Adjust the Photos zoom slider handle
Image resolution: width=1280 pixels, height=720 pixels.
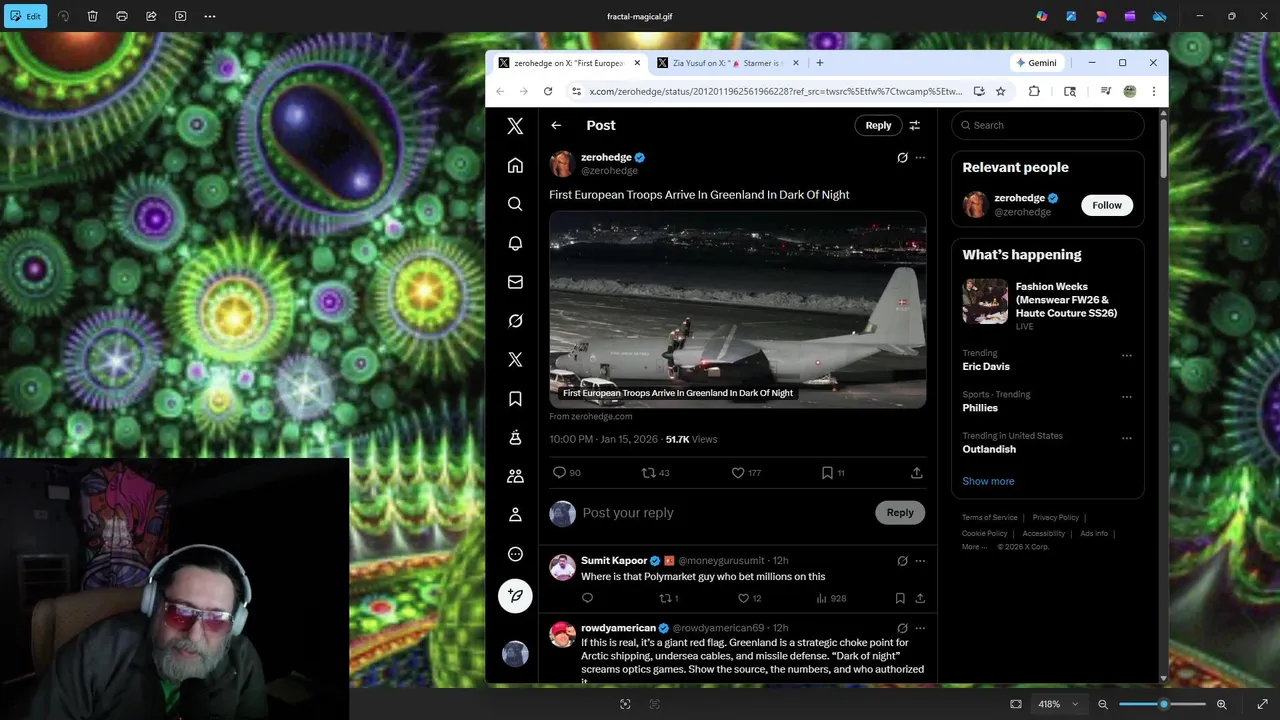pyautogui.click(x=1164, y=704)
